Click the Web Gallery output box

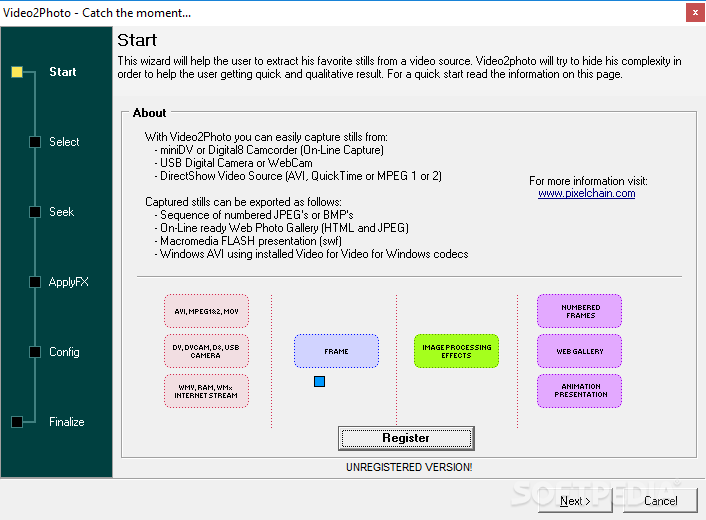(x=579, y=351)
